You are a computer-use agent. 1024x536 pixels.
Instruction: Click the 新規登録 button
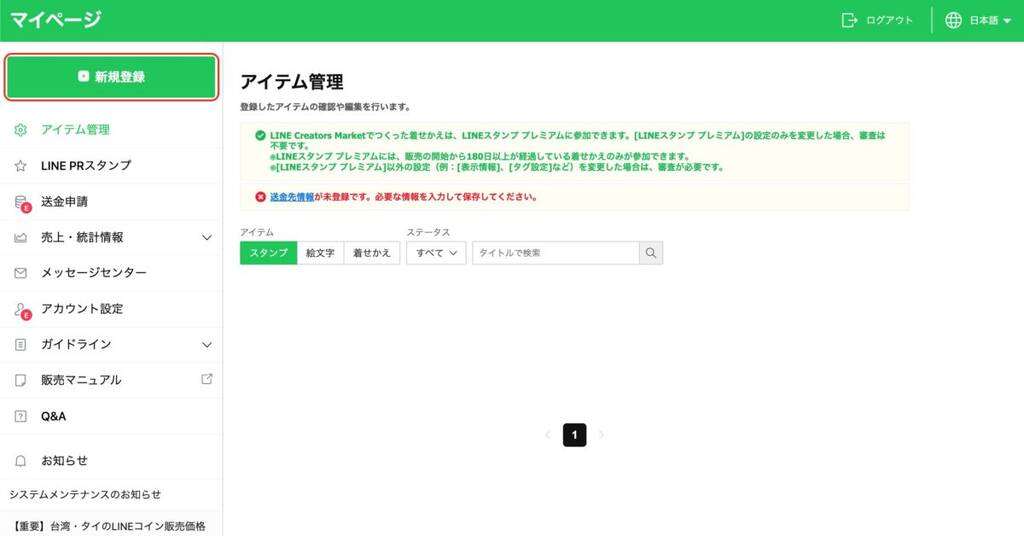point(111,77)
